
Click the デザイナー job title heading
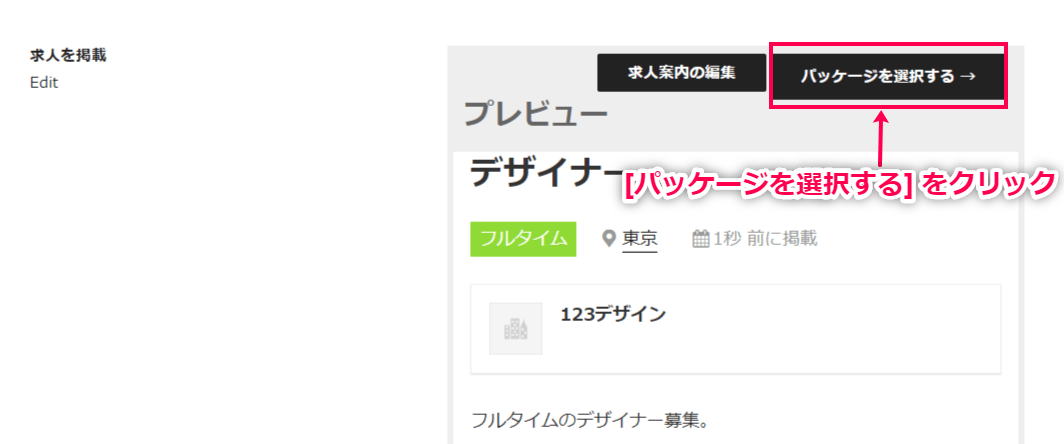pyautogui.click(x=545, y=174)
